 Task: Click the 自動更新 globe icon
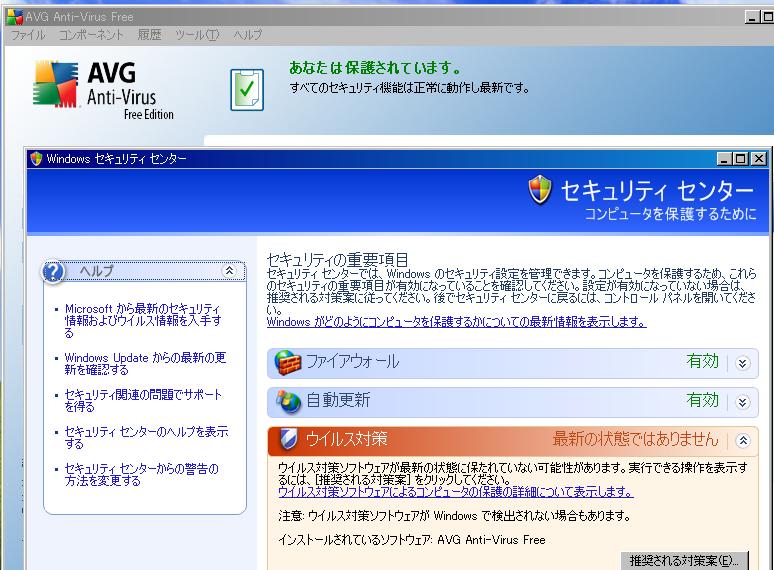click(x=288, y=402)
